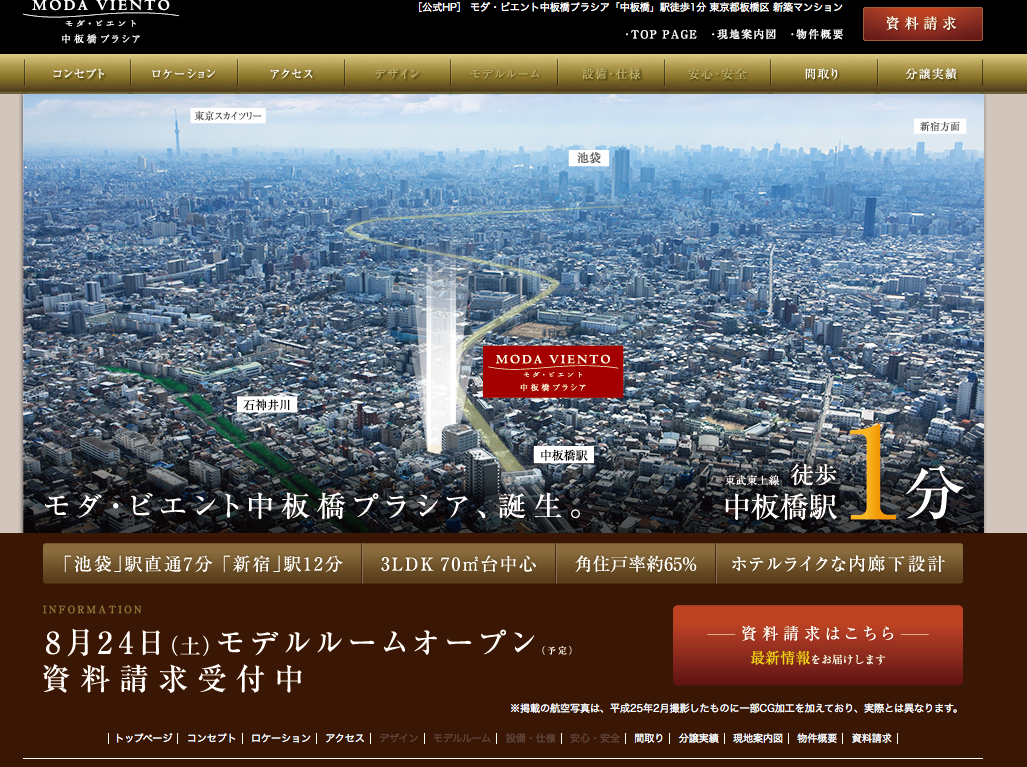Click the red 資料請求 button at top right
The image size is (1027, 767).
tap(922, 24)
